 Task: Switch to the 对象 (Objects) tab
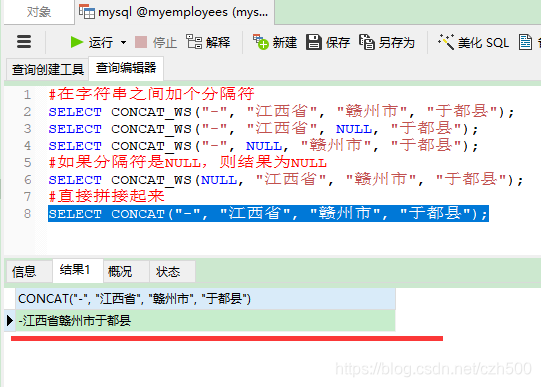[x=39, y=12]
